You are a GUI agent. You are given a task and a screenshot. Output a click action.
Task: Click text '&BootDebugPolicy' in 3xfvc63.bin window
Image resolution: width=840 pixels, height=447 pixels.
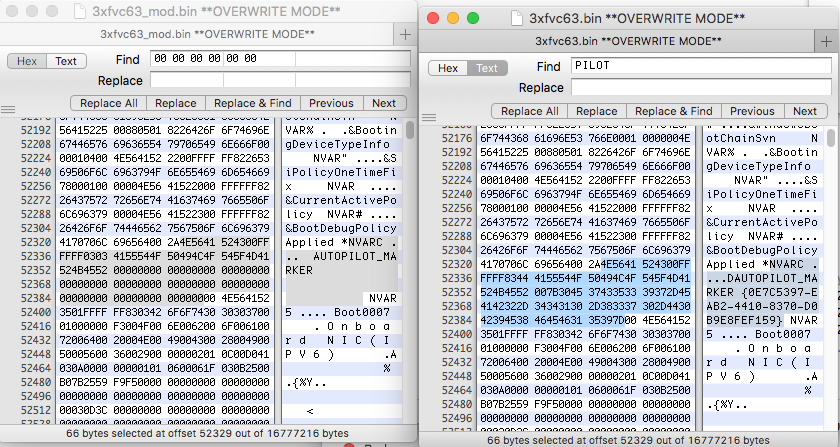[x=762, y=250]
